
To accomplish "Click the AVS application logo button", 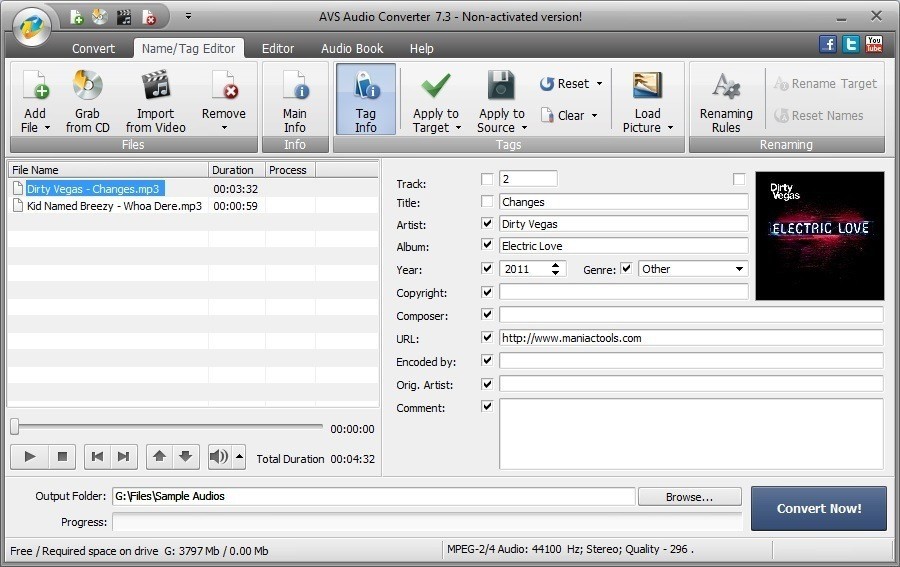I will click(32, 26).
